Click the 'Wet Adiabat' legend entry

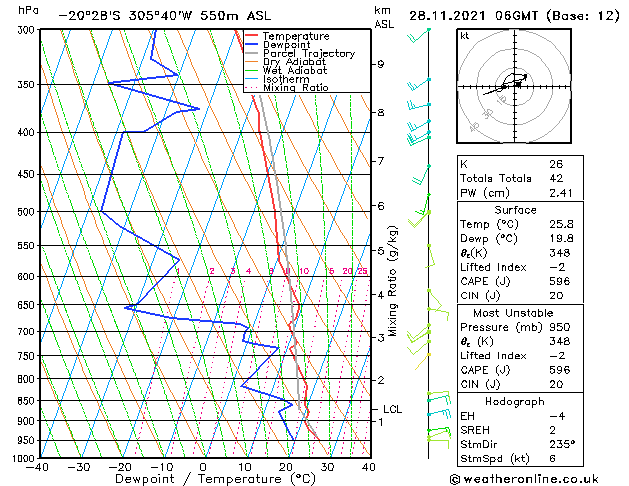(x=286, y=70)
